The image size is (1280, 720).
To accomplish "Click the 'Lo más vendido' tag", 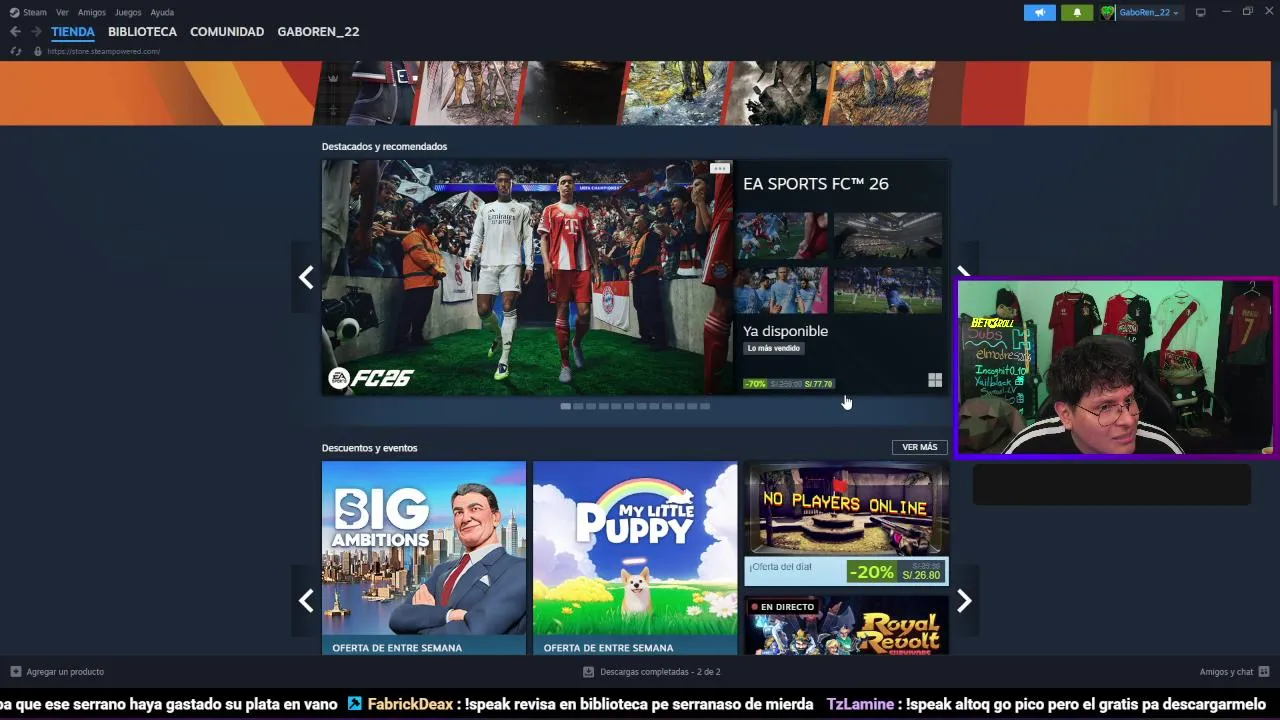I will click(x=774, y=348).
